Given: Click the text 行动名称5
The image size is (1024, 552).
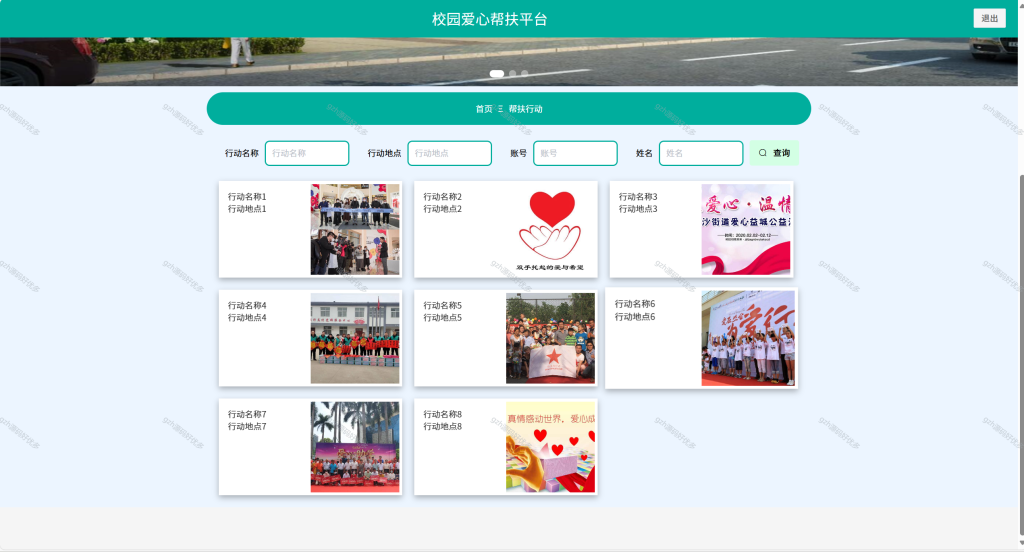Looking at the screenshot, I should pyautogui.click(x=442, y=306).
